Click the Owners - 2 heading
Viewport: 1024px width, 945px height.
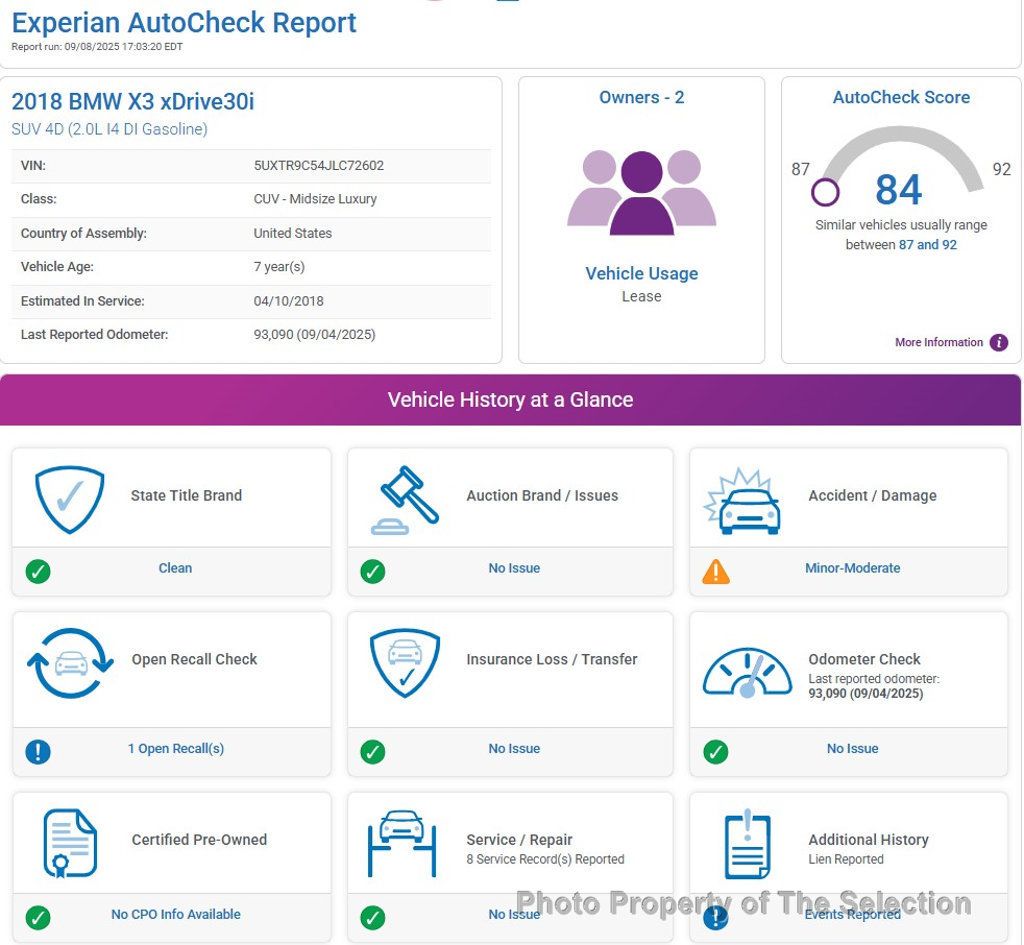click(x=641, y=97)
